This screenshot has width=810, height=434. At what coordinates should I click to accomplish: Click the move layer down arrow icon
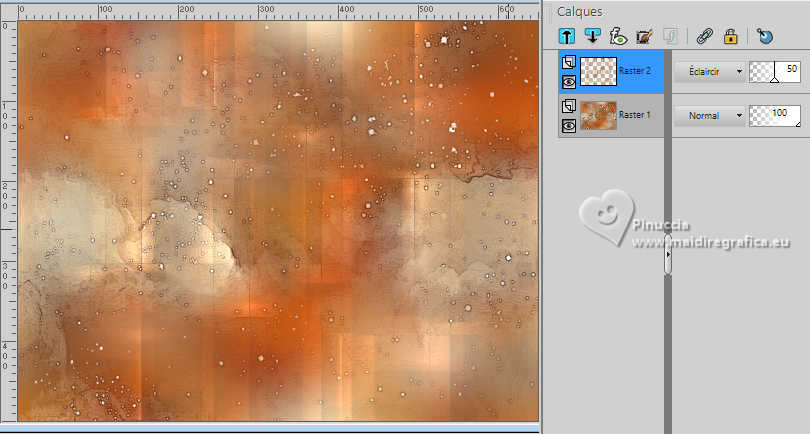coord(592,36)
